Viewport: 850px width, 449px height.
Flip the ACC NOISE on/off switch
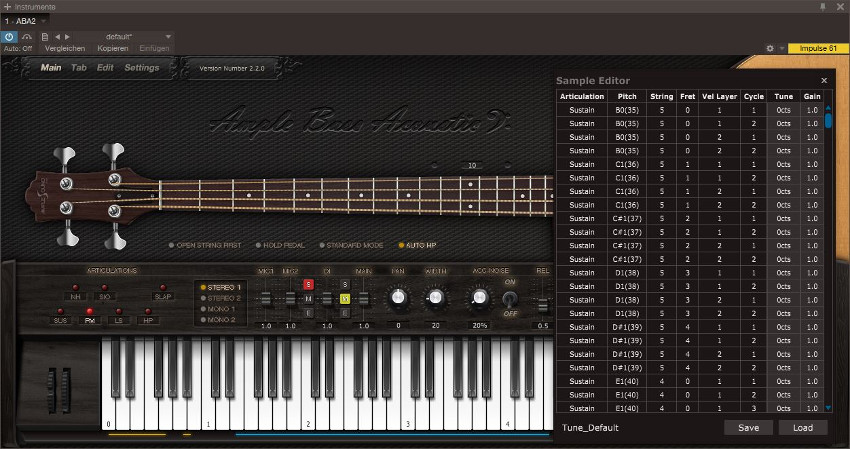(510, 298)
